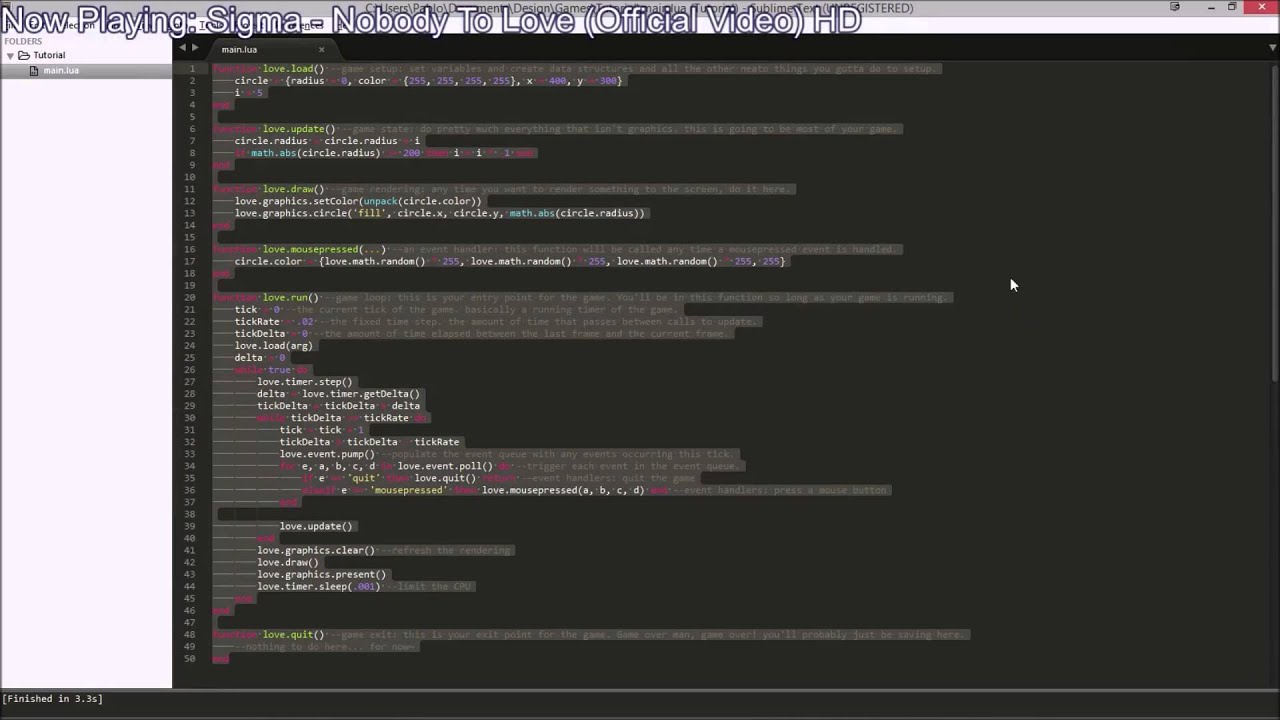This screenshot has width=1280, height=720.
Task: Click line number 50 in the gutter
Action: (x=190, y=658)
